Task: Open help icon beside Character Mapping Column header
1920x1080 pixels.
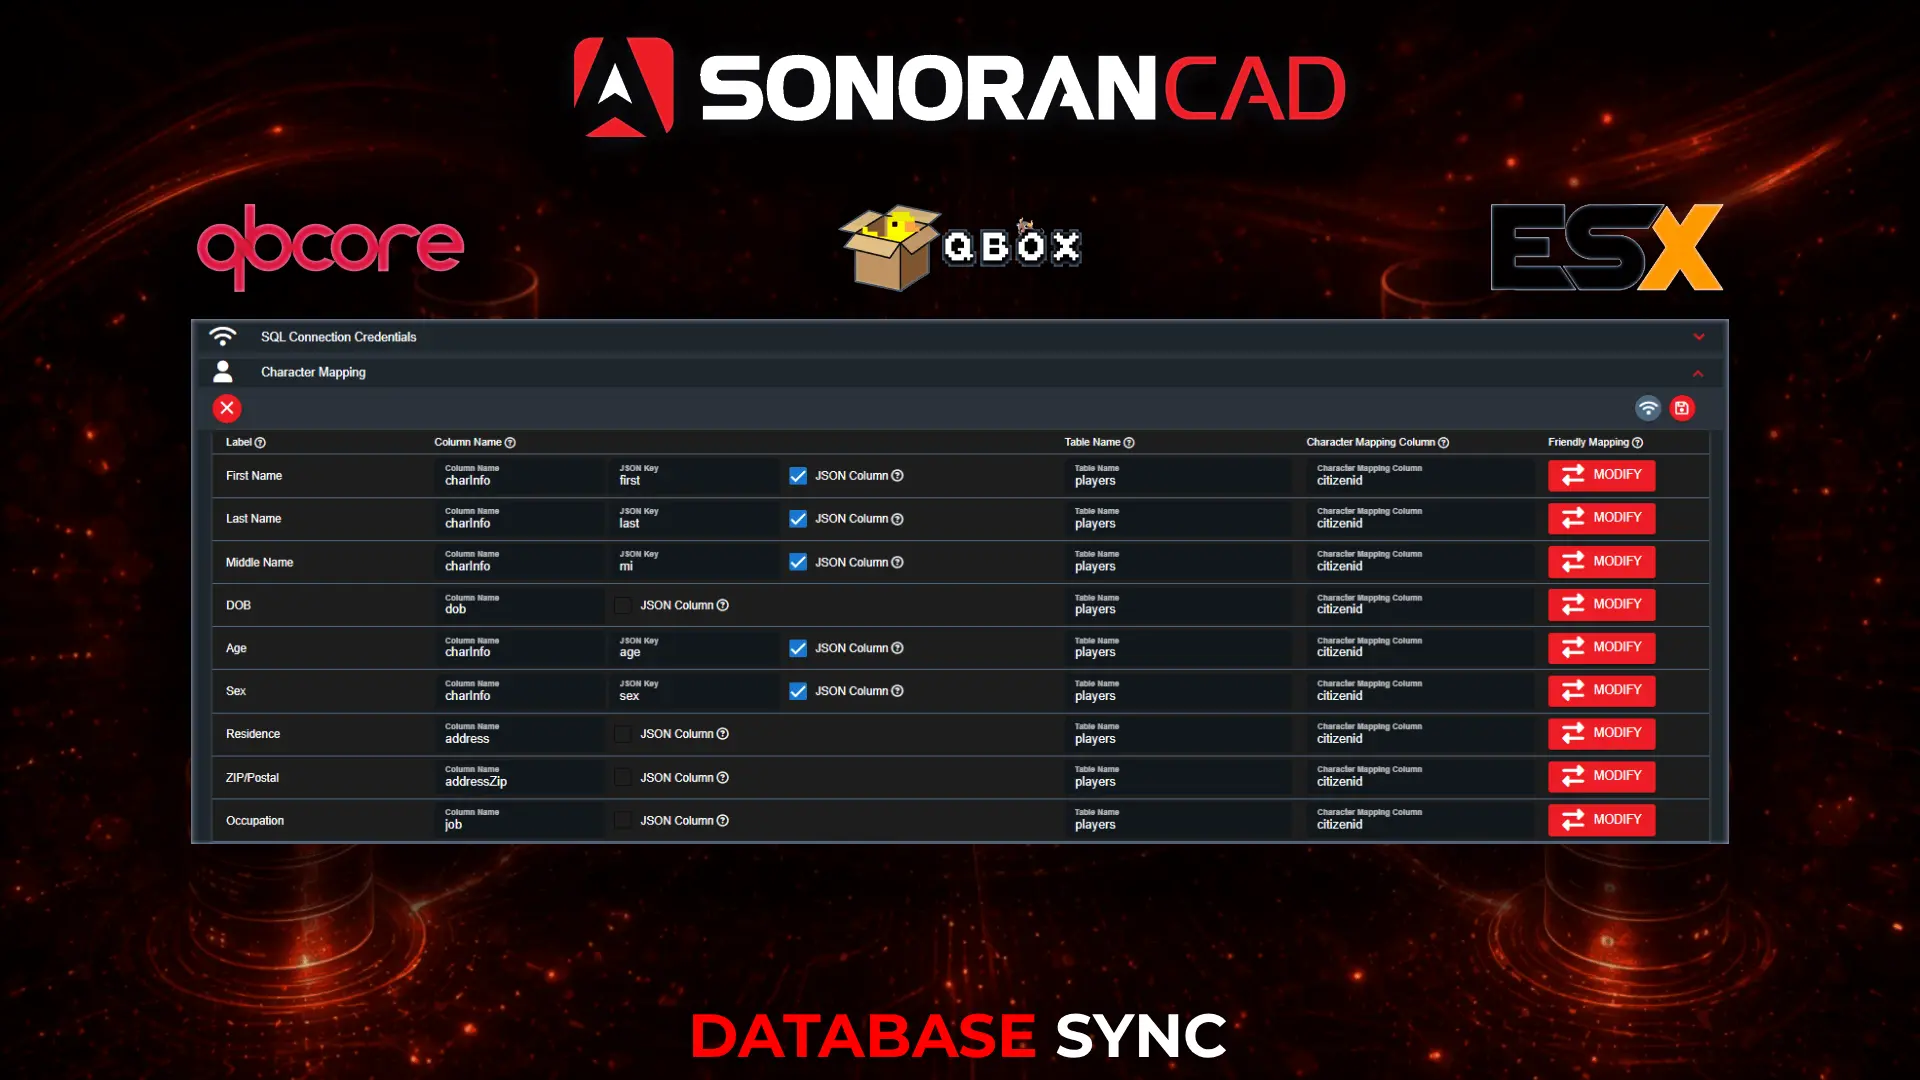Action: click(1443, 443)
